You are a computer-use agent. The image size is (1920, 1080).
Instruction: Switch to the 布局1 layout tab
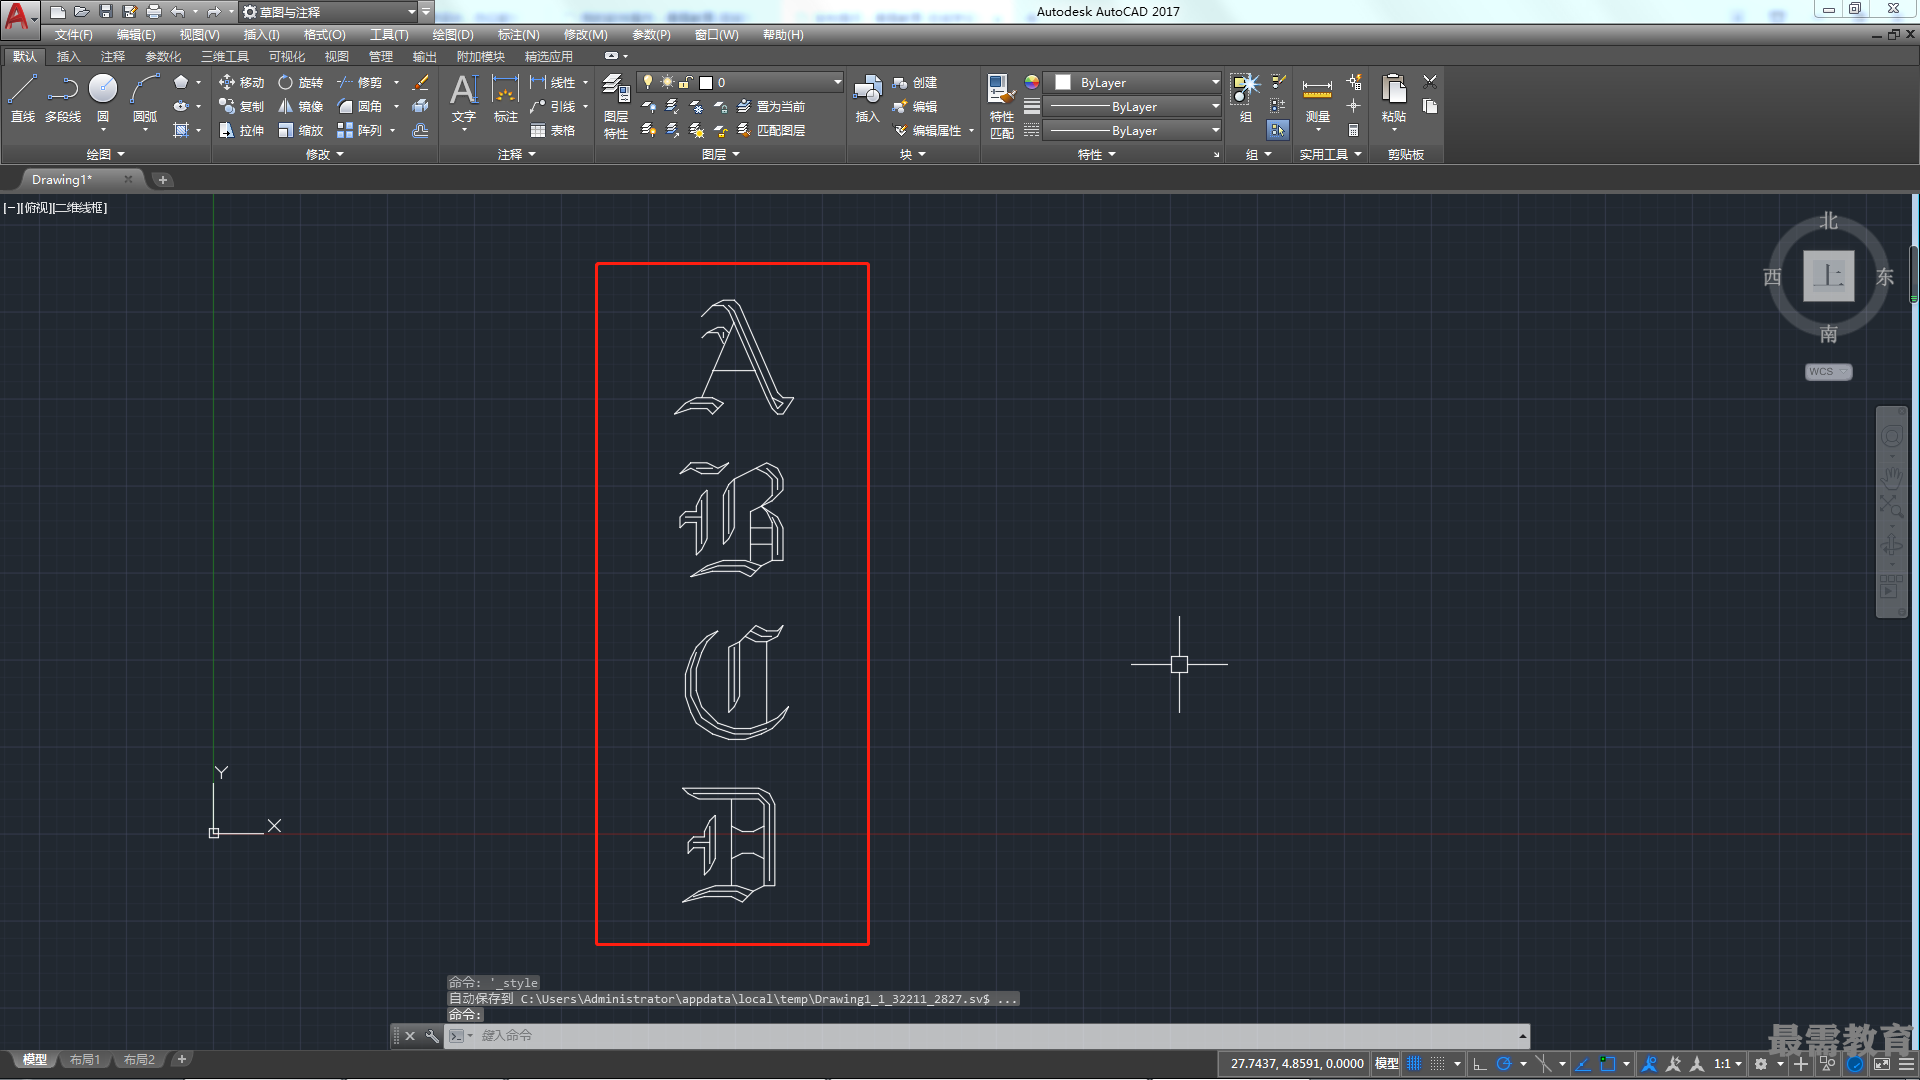(x=85, y=1060)
